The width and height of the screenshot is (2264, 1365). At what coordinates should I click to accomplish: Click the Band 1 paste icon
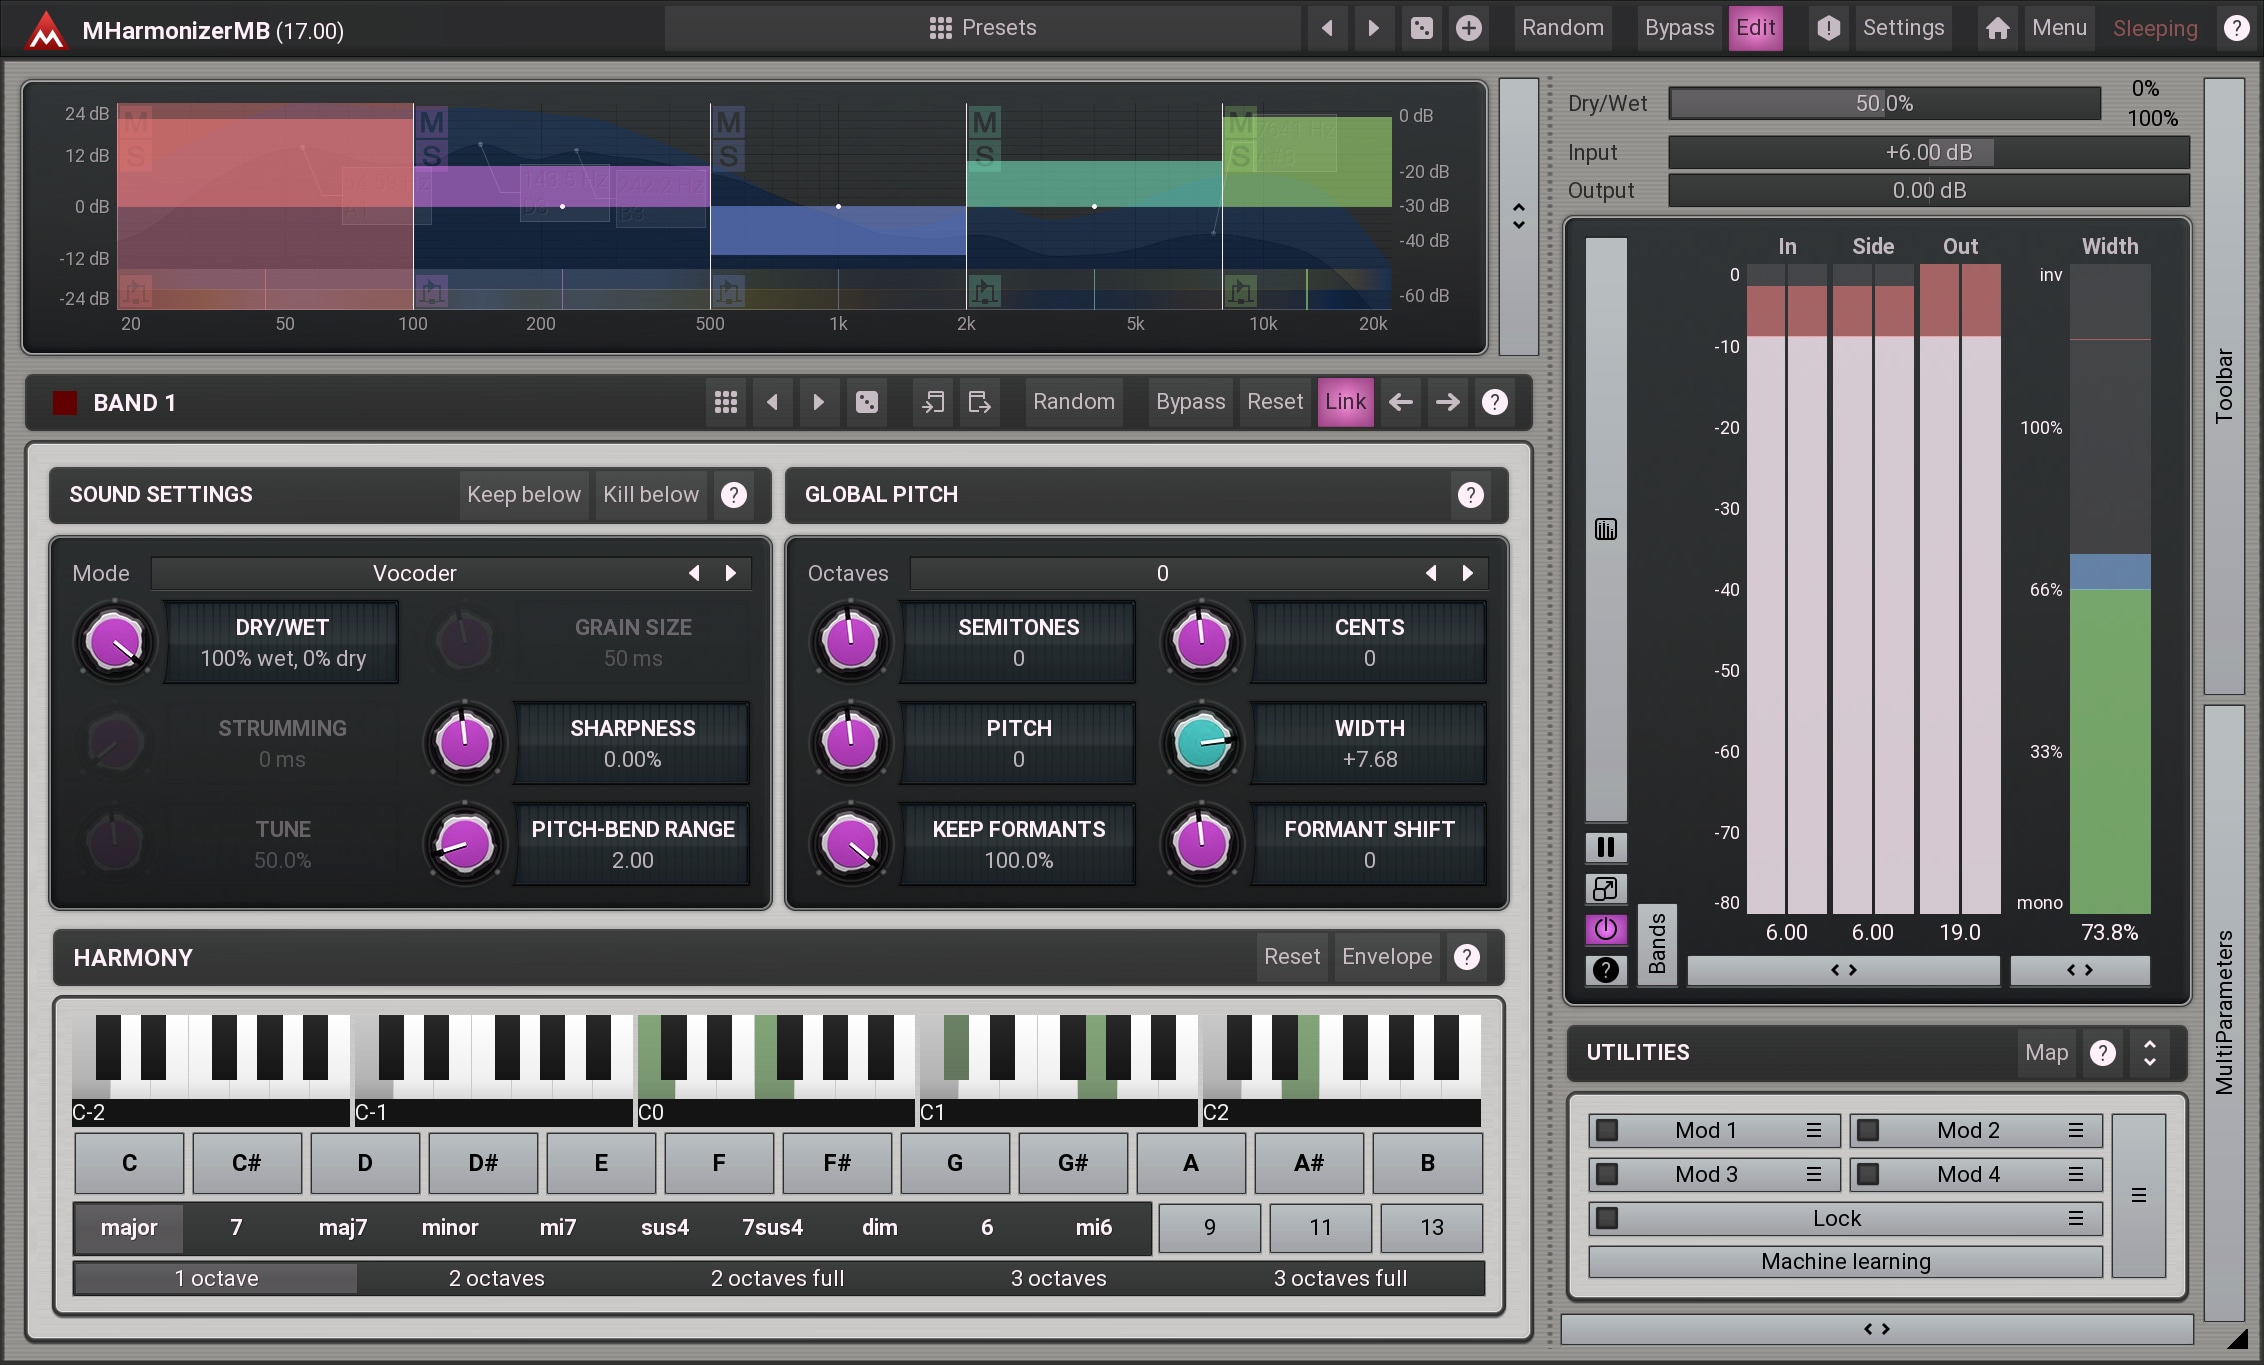pos(979,402)
